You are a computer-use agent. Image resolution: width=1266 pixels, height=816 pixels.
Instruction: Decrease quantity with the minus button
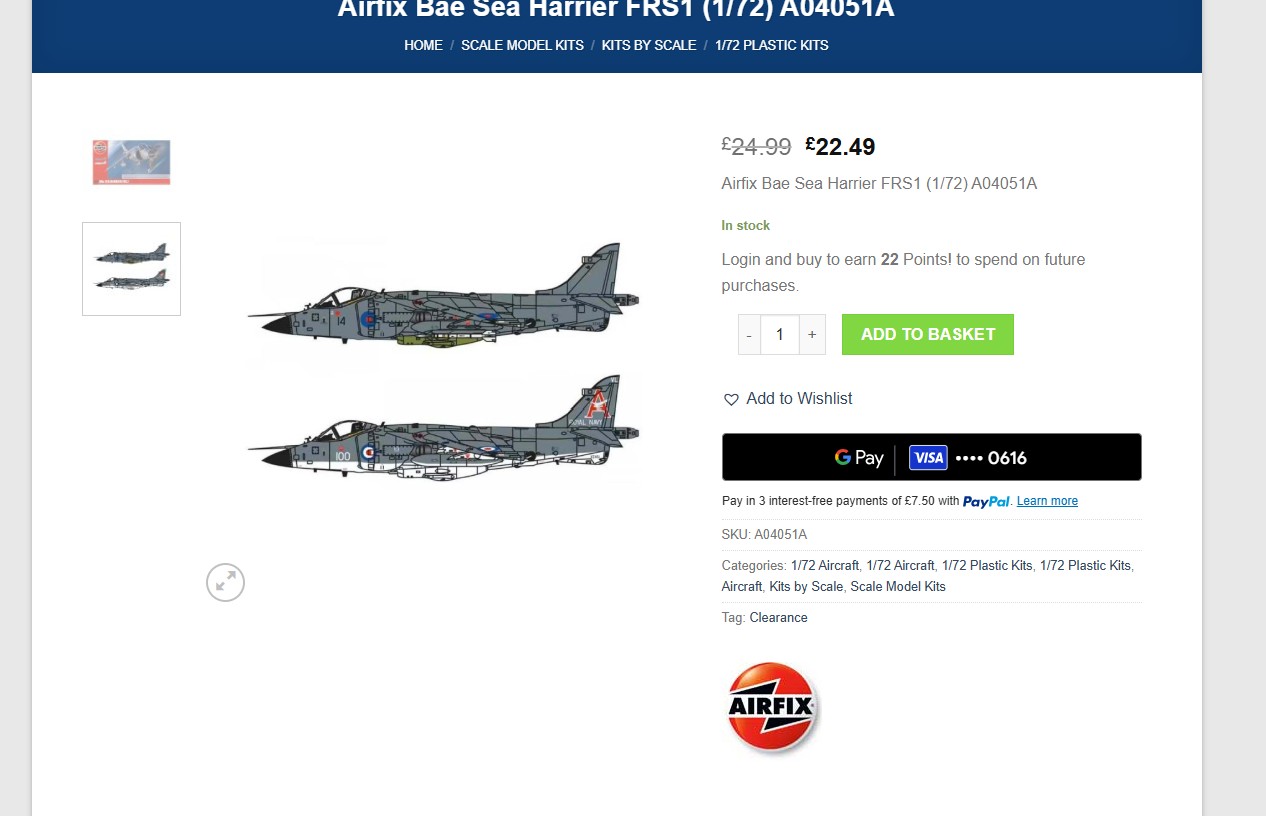pos(749,335)
